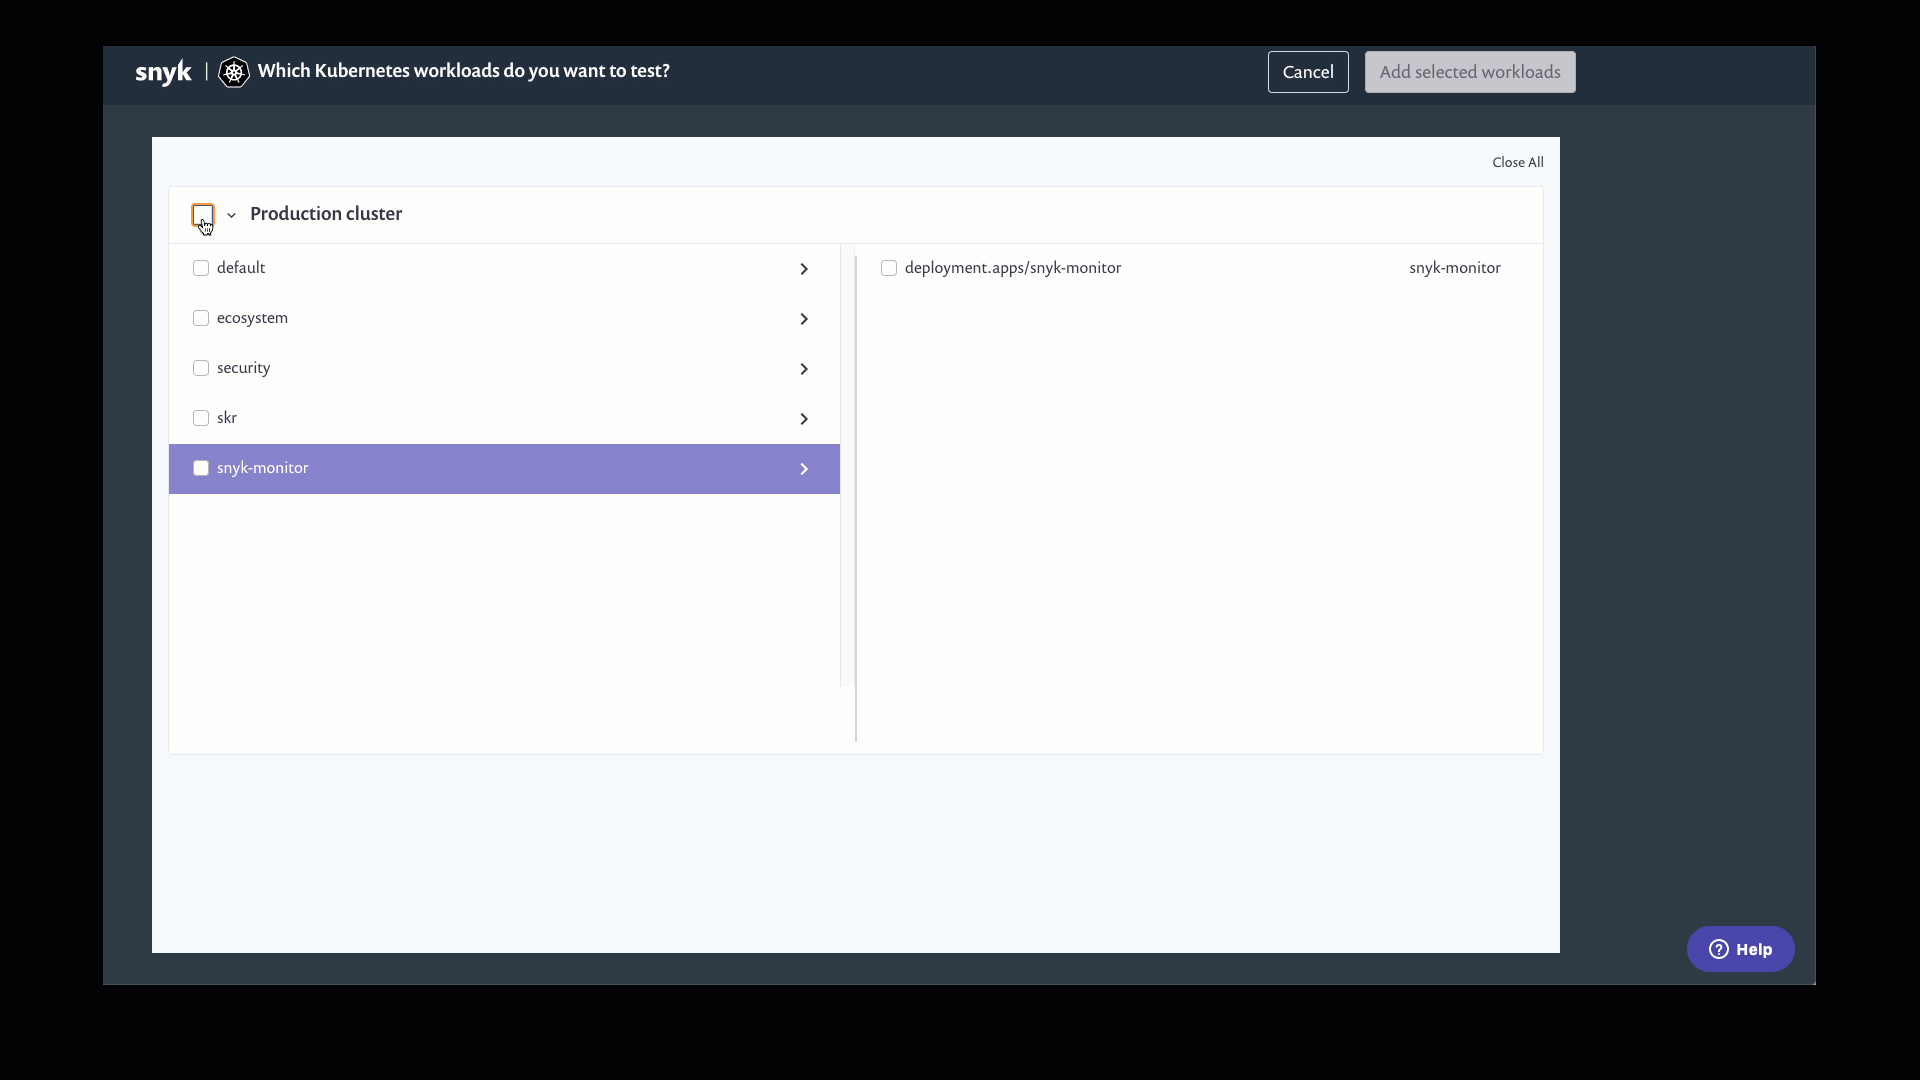Check the skr namespace checkbox
Screen dimensions: 1920x1080
tap(201, 418)
